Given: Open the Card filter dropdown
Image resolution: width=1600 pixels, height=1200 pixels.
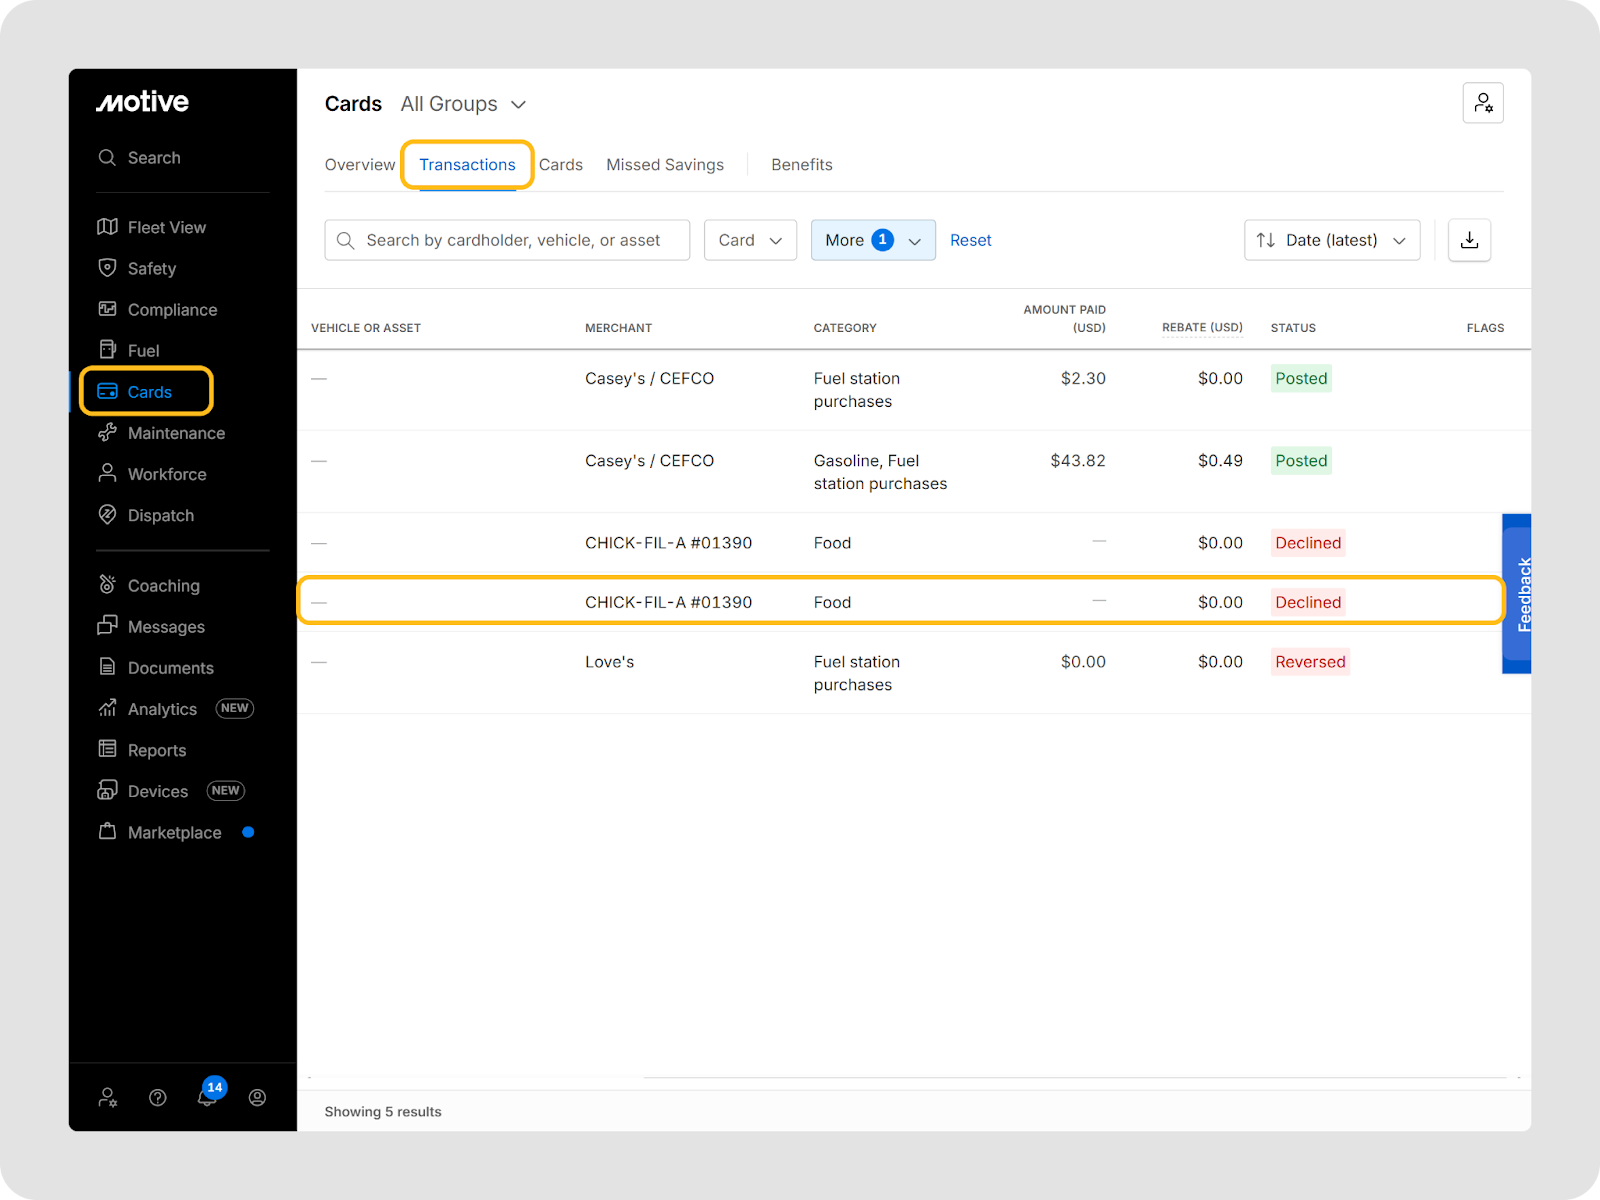Looking at the screenshot, I should click(x=750, y=240).
